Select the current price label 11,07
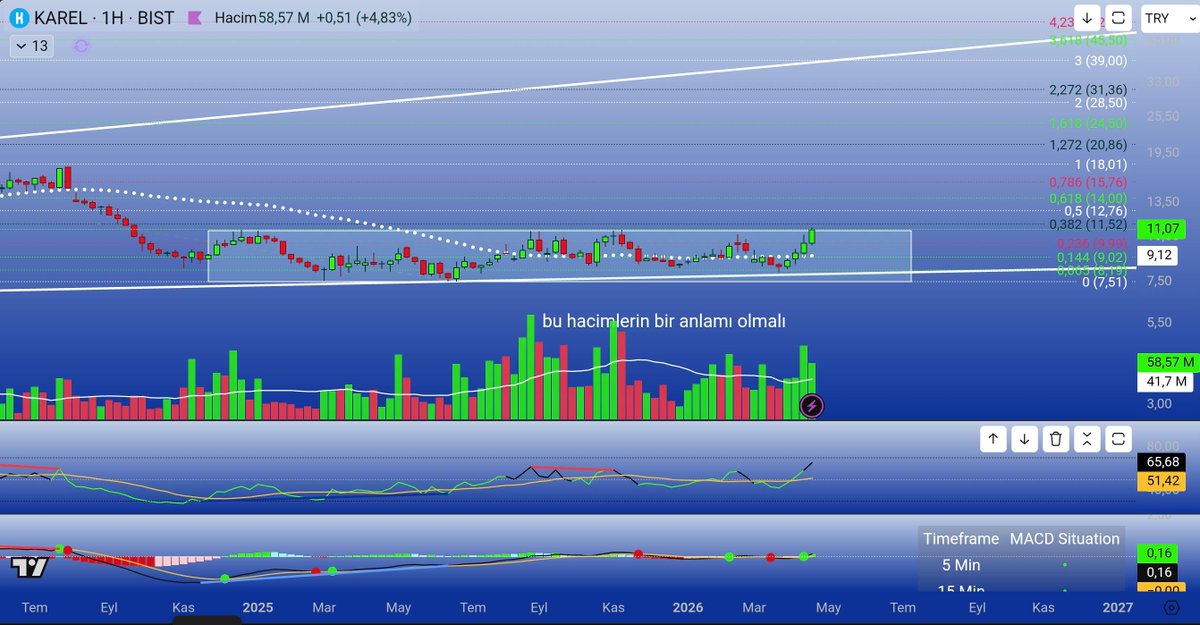 point(1160,229)
